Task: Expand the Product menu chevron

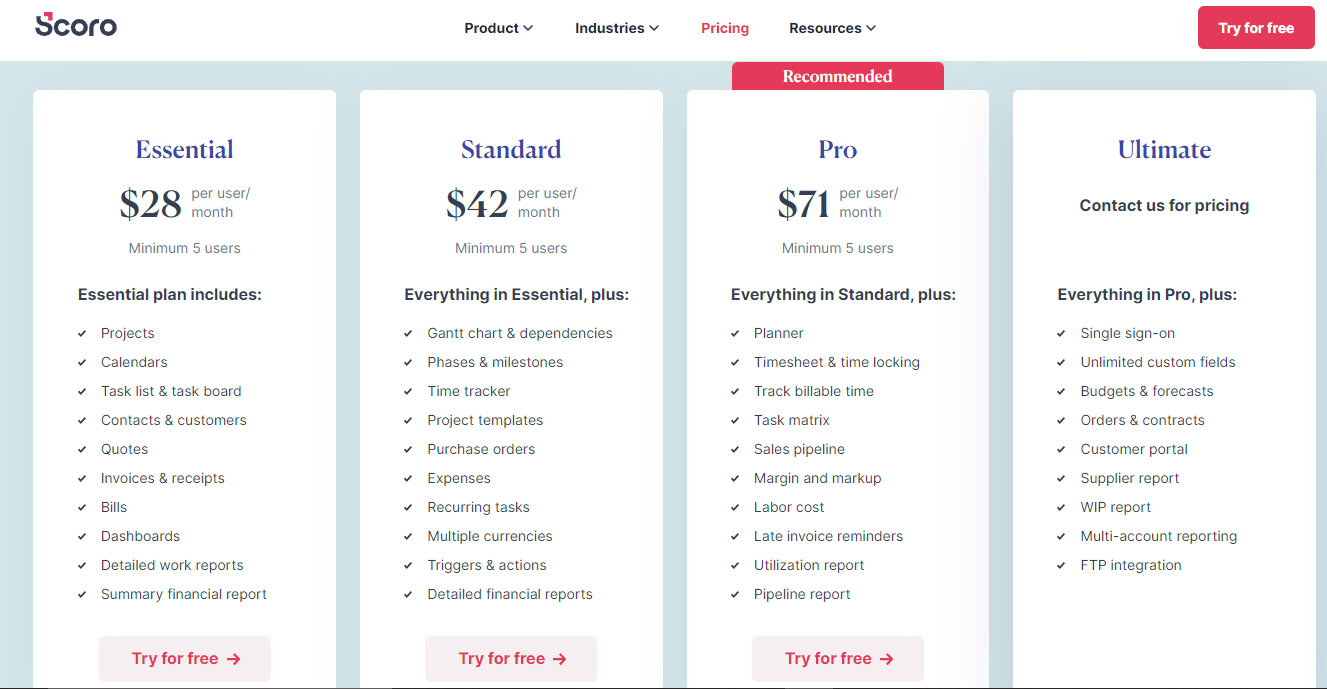Action: pos(528,28)
